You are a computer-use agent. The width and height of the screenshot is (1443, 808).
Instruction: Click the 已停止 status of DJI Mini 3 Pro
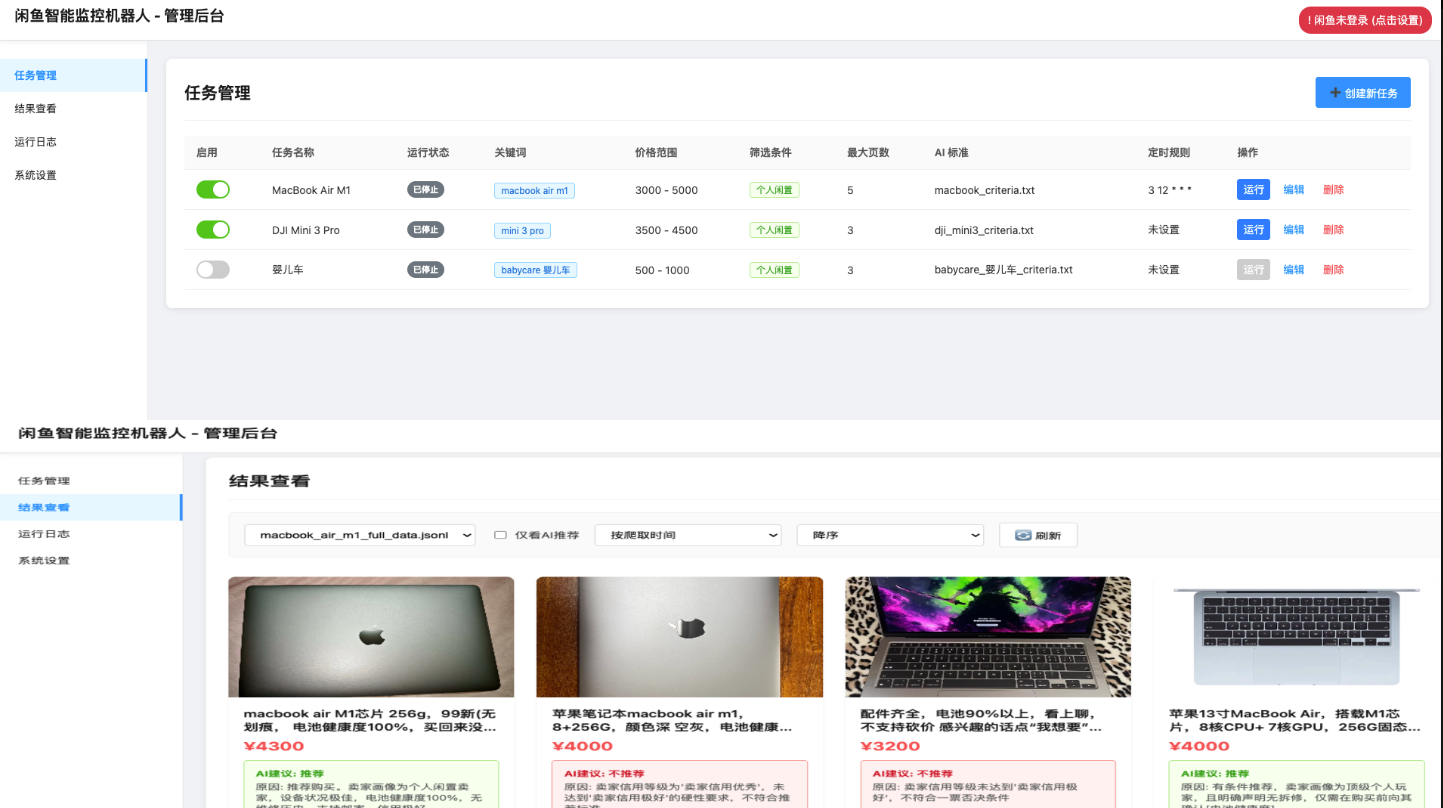coord(426,230)
